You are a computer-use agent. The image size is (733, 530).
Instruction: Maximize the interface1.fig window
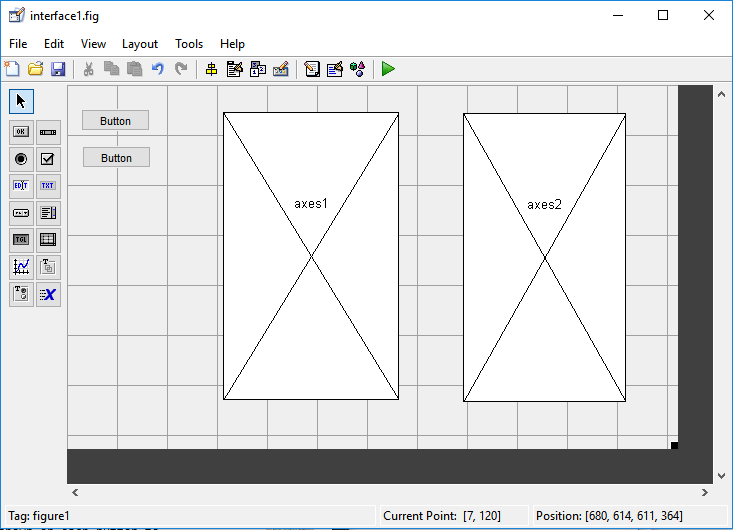(x=663, y=15)
